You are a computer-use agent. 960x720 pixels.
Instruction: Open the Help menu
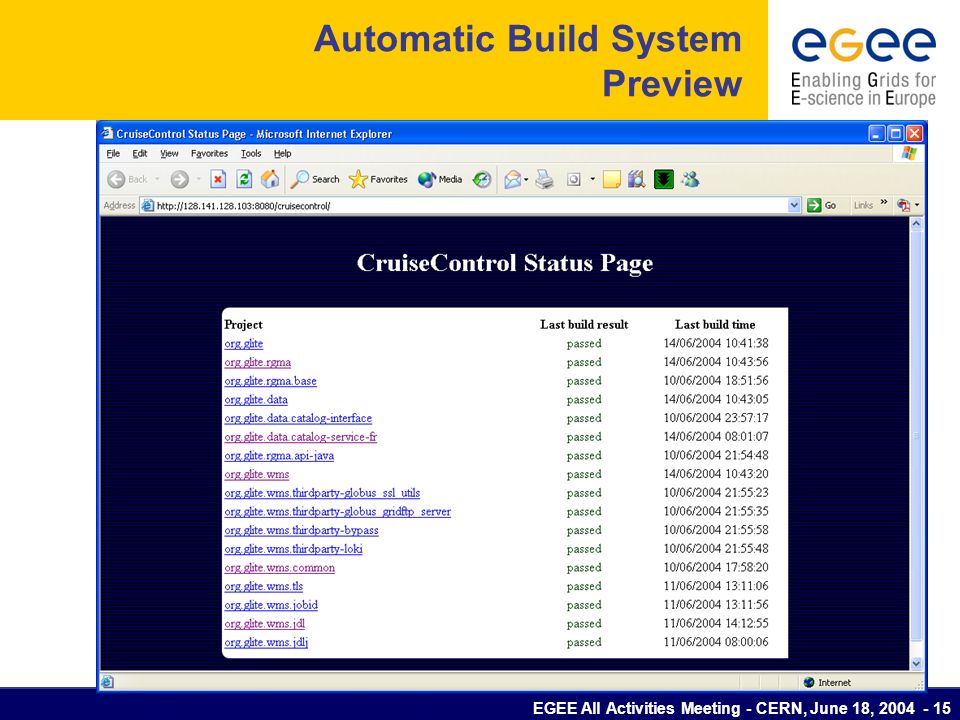click(282, 154)
